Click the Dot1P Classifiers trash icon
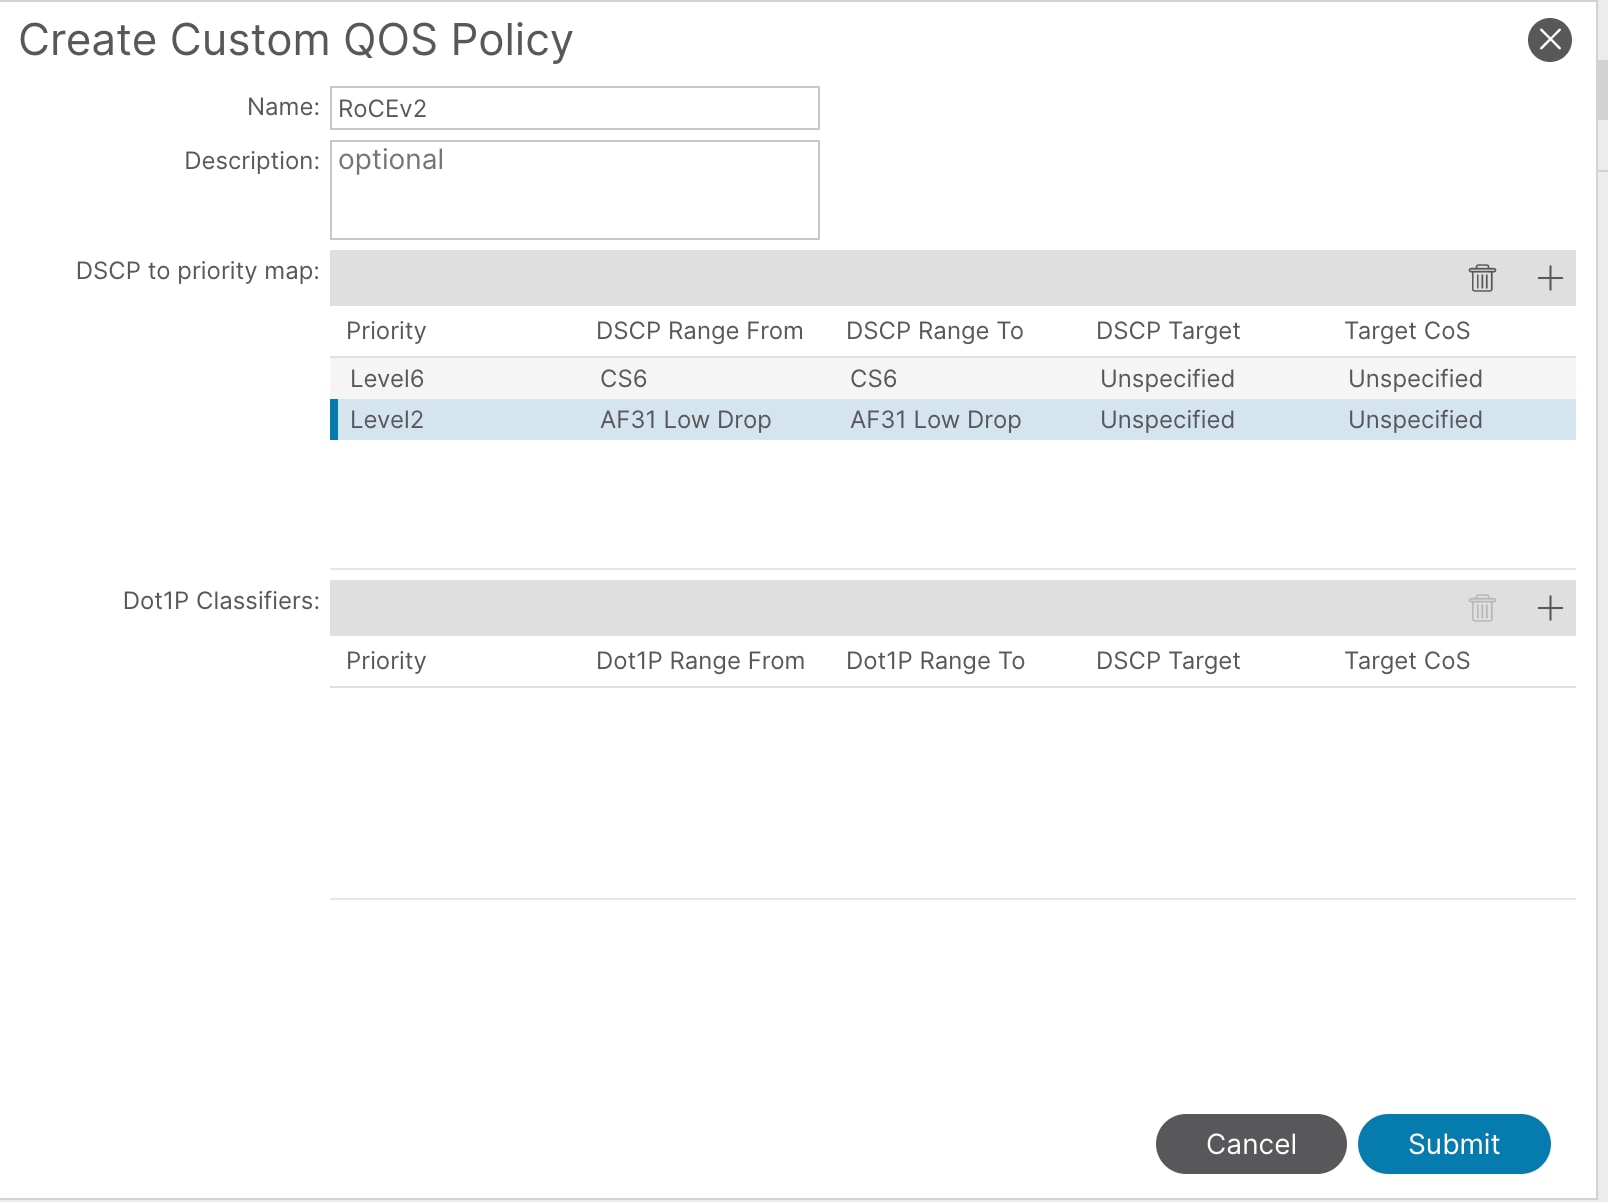The height and width of the screenshot is (1202, 1608). tap(1482, 607)
